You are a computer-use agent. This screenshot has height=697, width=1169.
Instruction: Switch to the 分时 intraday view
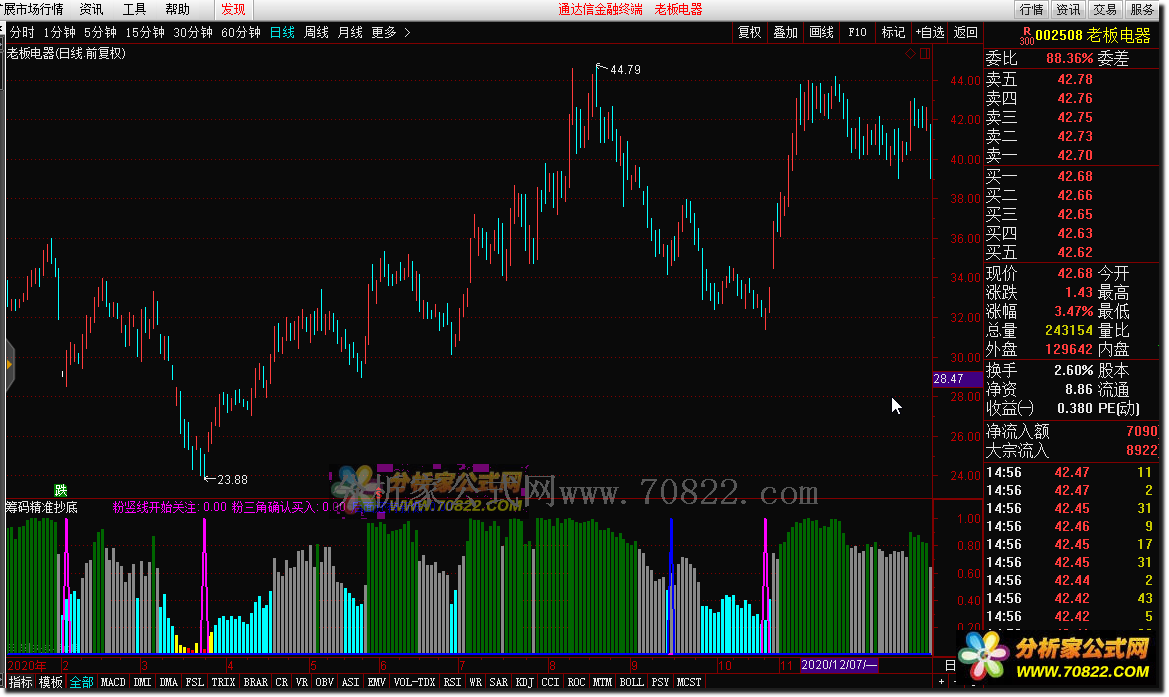click(x=22, y=32)
